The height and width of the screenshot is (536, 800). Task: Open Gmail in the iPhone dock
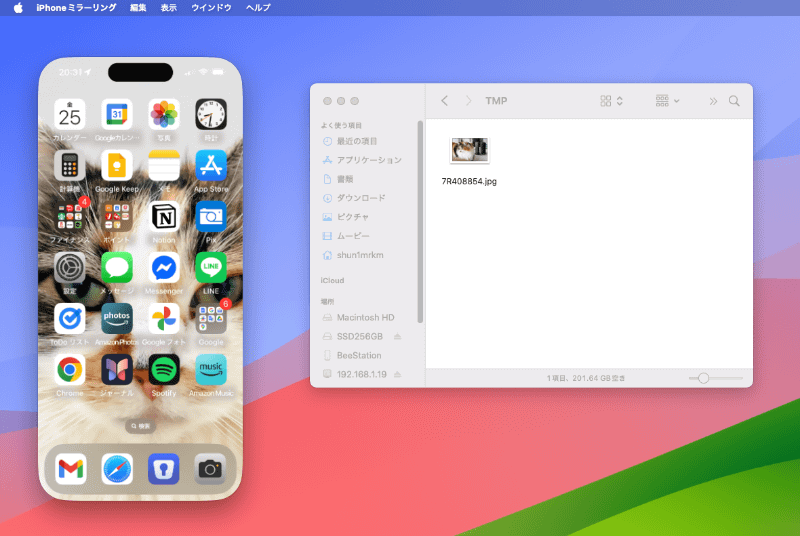click(x=70, y=469)
